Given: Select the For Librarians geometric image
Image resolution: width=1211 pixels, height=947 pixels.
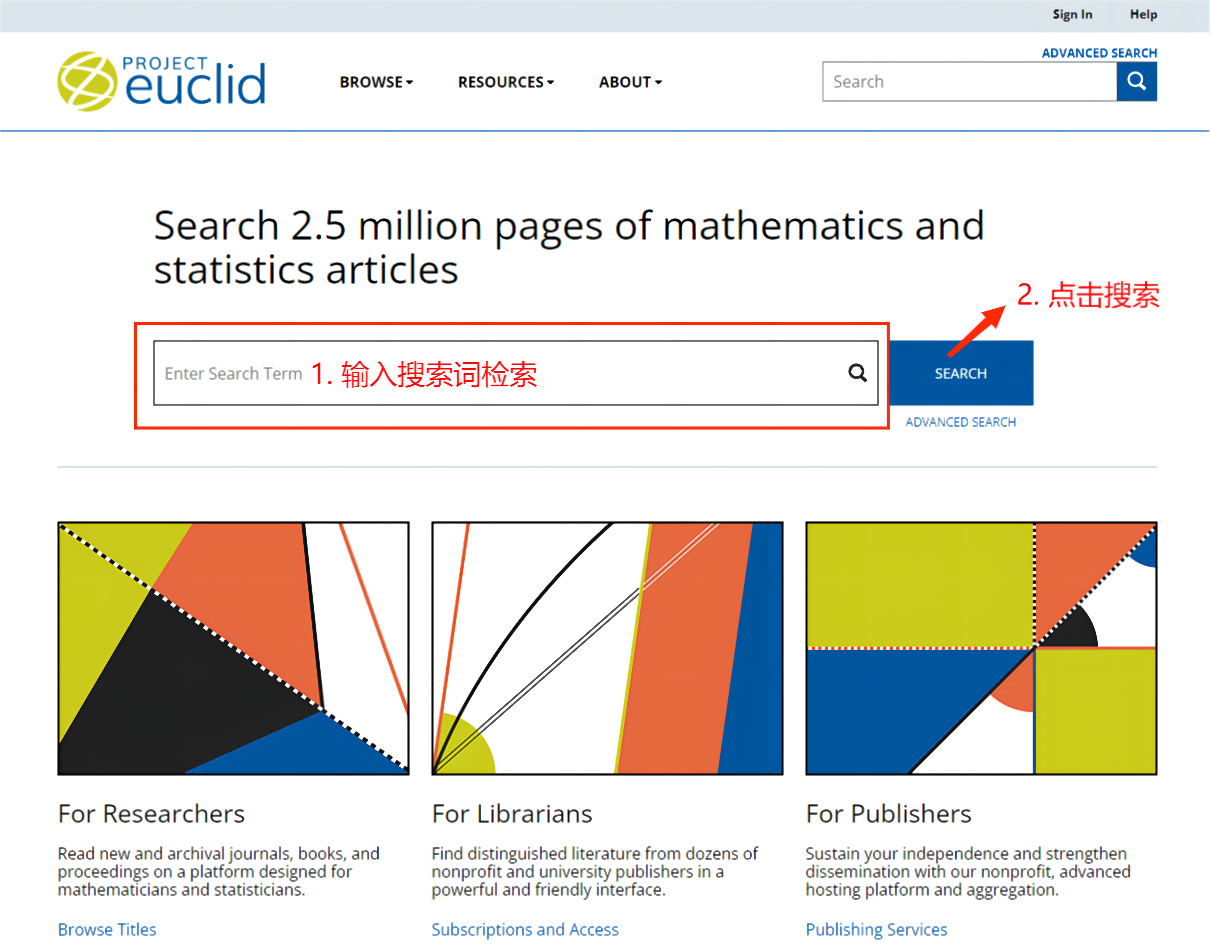Looking at the screenshot, I should pyautogui.click(x=607, y=648).
